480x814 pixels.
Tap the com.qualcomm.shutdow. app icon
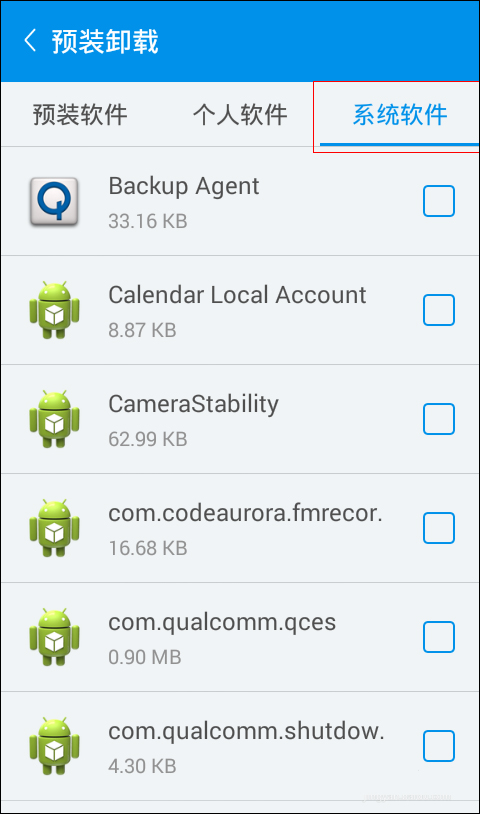tap(54, 746)
